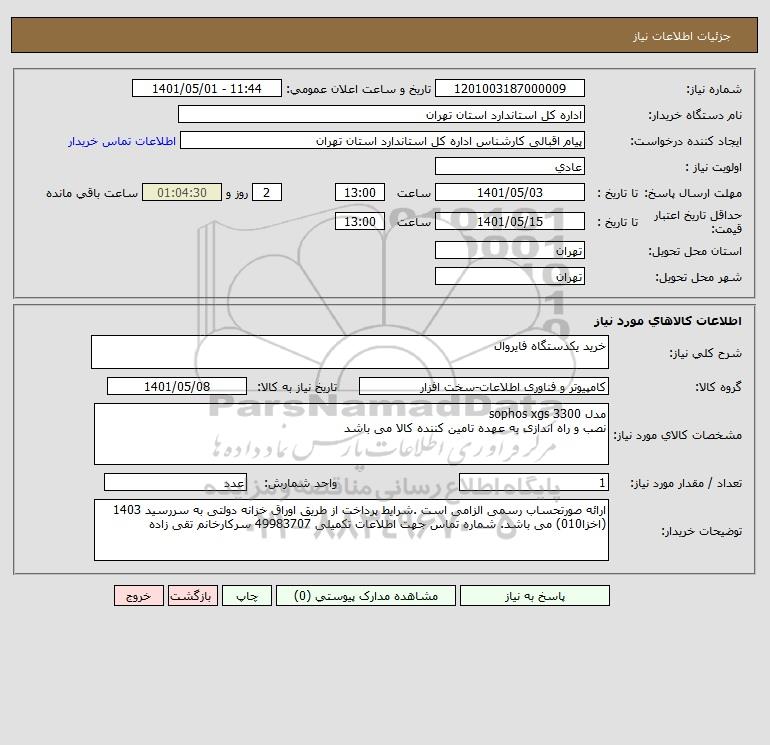Click the label حداقل تاریخ اعتبار قیمت
Image resolution: width=770 pixels, height=745 pixels.
(698, 222)
